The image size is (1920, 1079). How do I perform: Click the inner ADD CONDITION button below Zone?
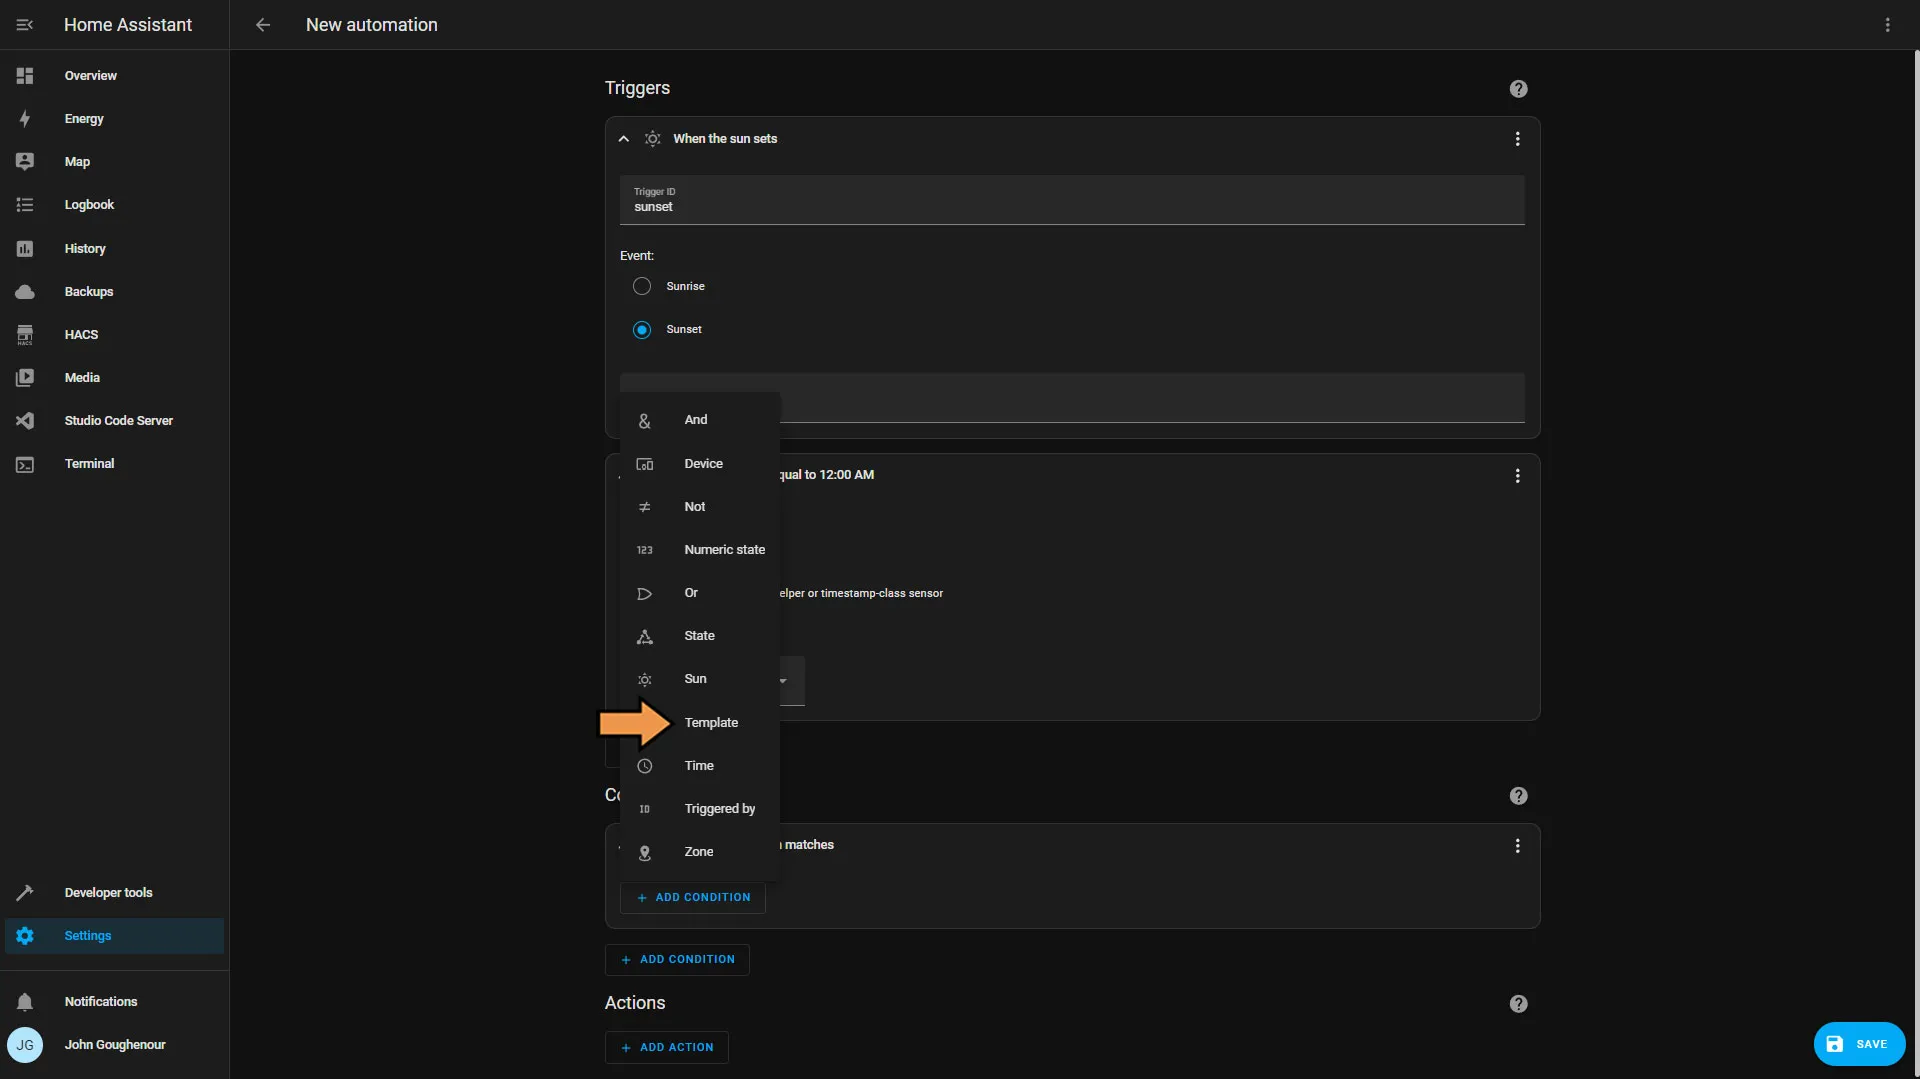coord(693,898)
